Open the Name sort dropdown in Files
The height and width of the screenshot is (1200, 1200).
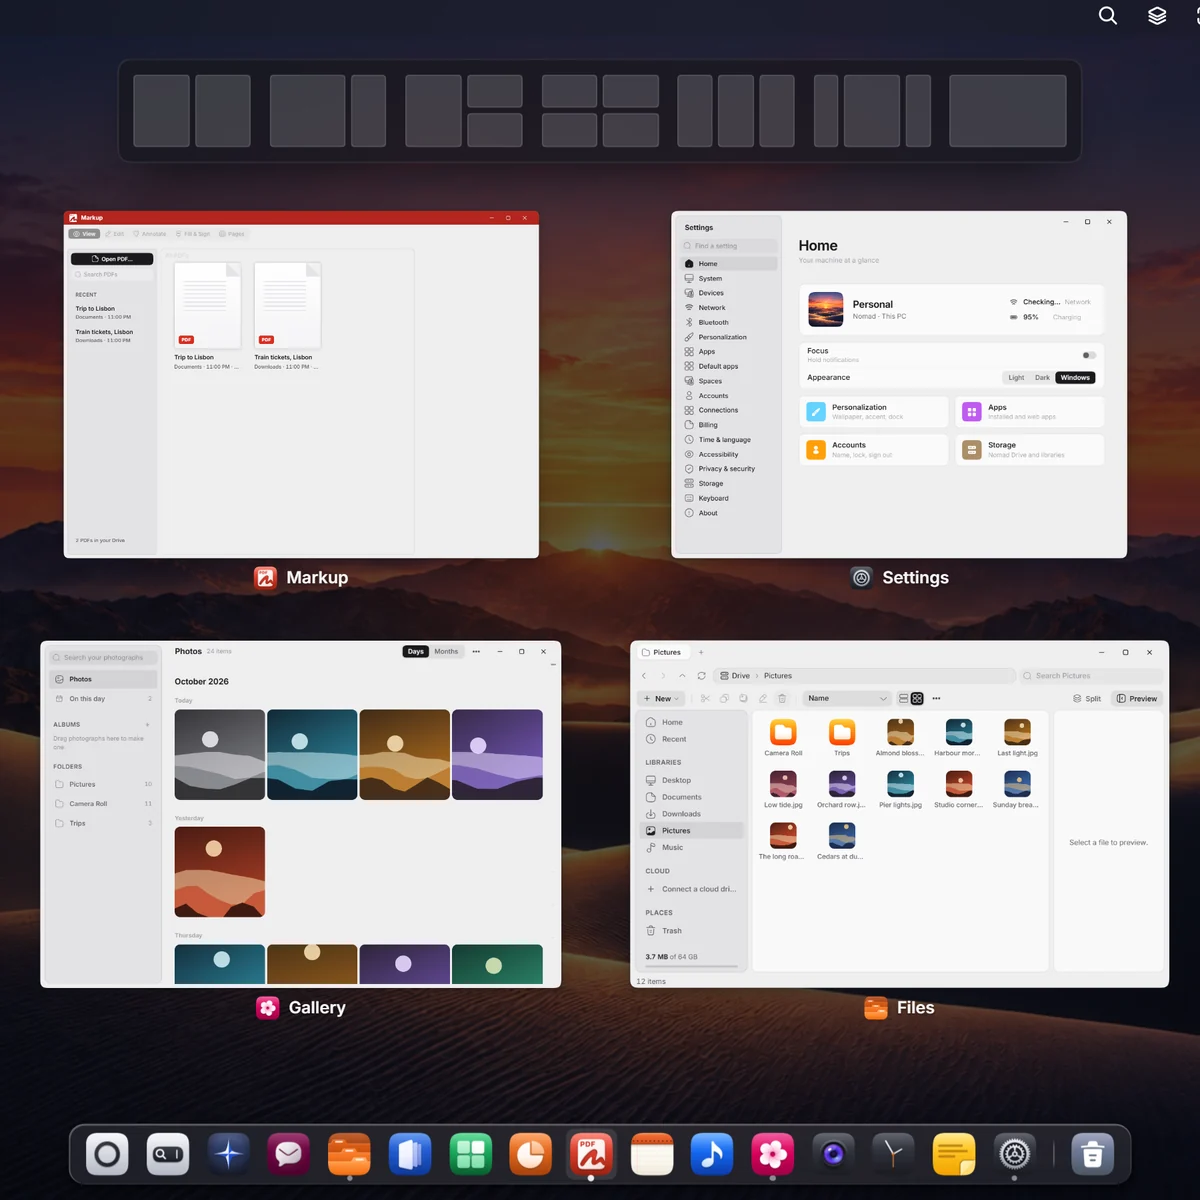pyautogui.click(x=847, y=698)
